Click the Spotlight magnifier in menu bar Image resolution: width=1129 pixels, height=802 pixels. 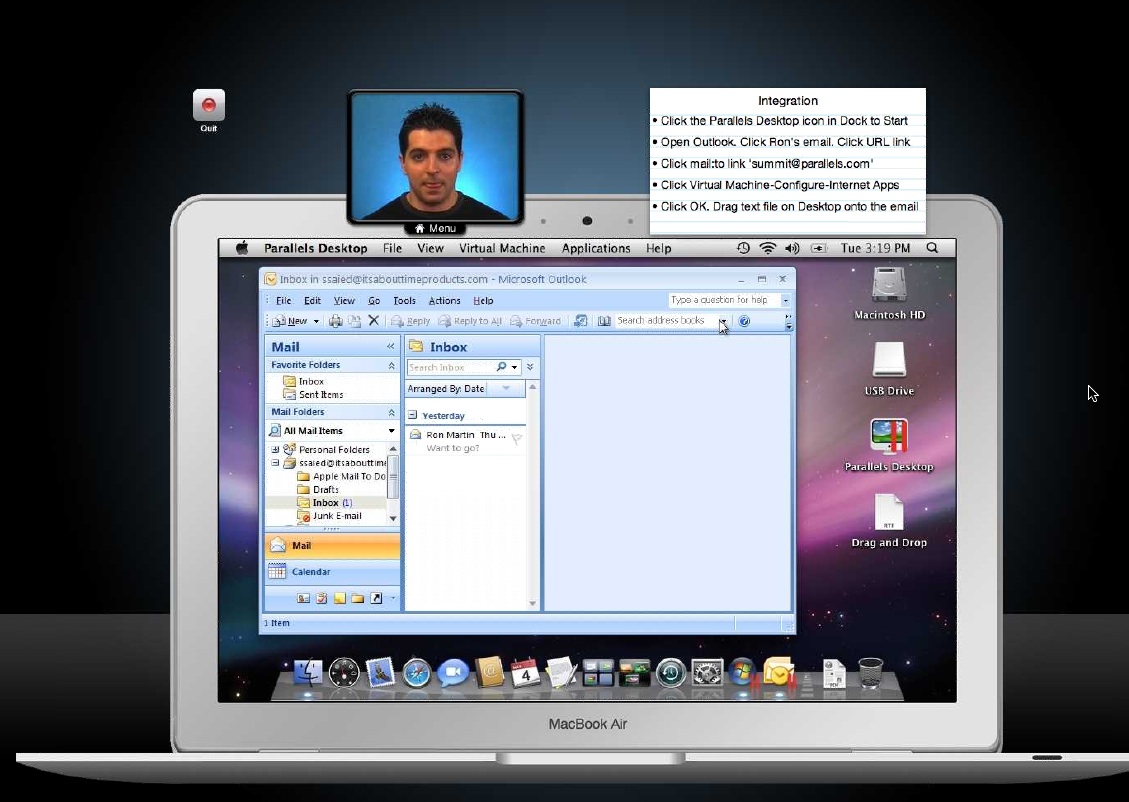[x=932, y=248]
